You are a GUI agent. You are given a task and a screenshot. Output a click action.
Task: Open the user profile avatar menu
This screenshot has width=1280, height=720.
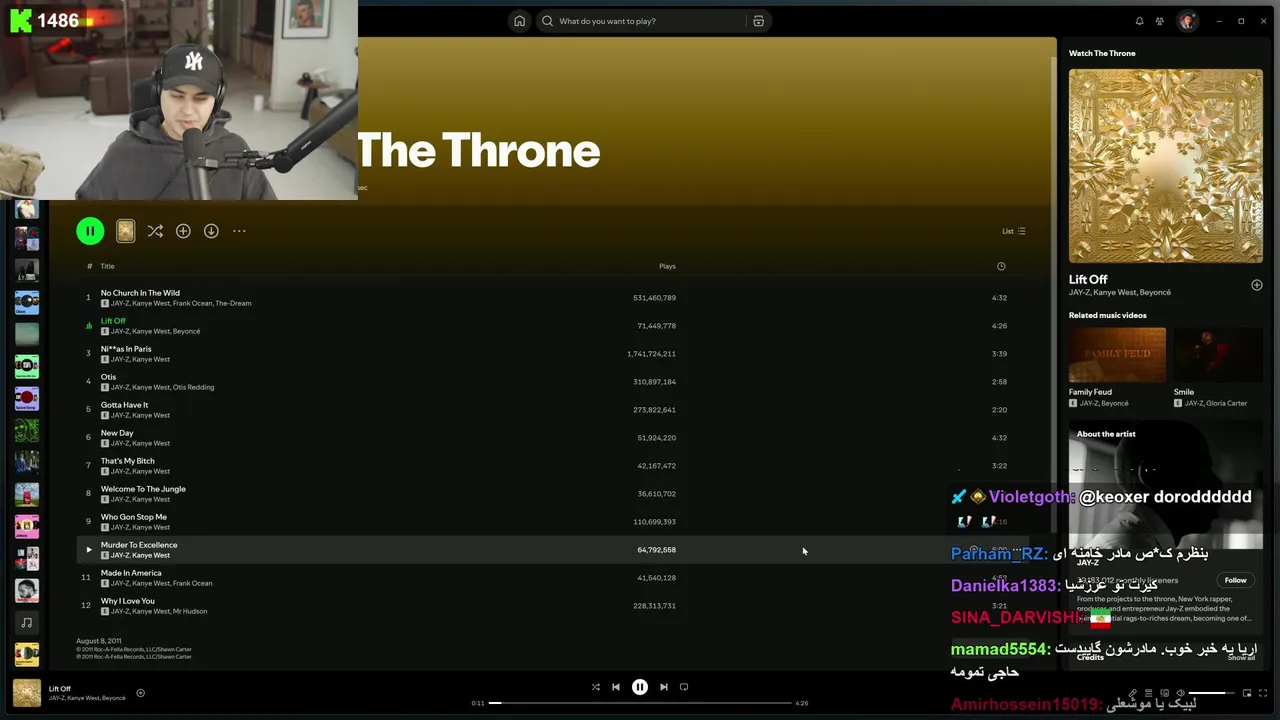1187,21
